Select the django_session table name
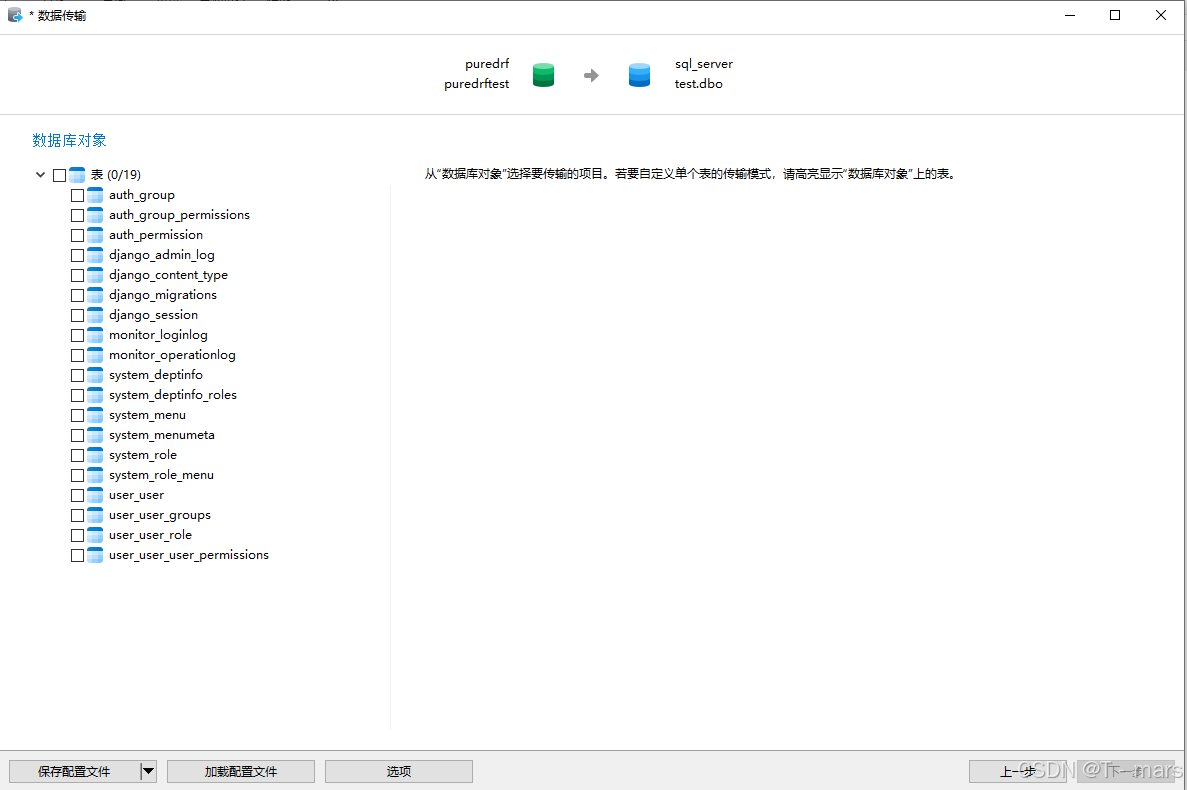This screenshot has width=1187, height=790. (x=154, y=315)
